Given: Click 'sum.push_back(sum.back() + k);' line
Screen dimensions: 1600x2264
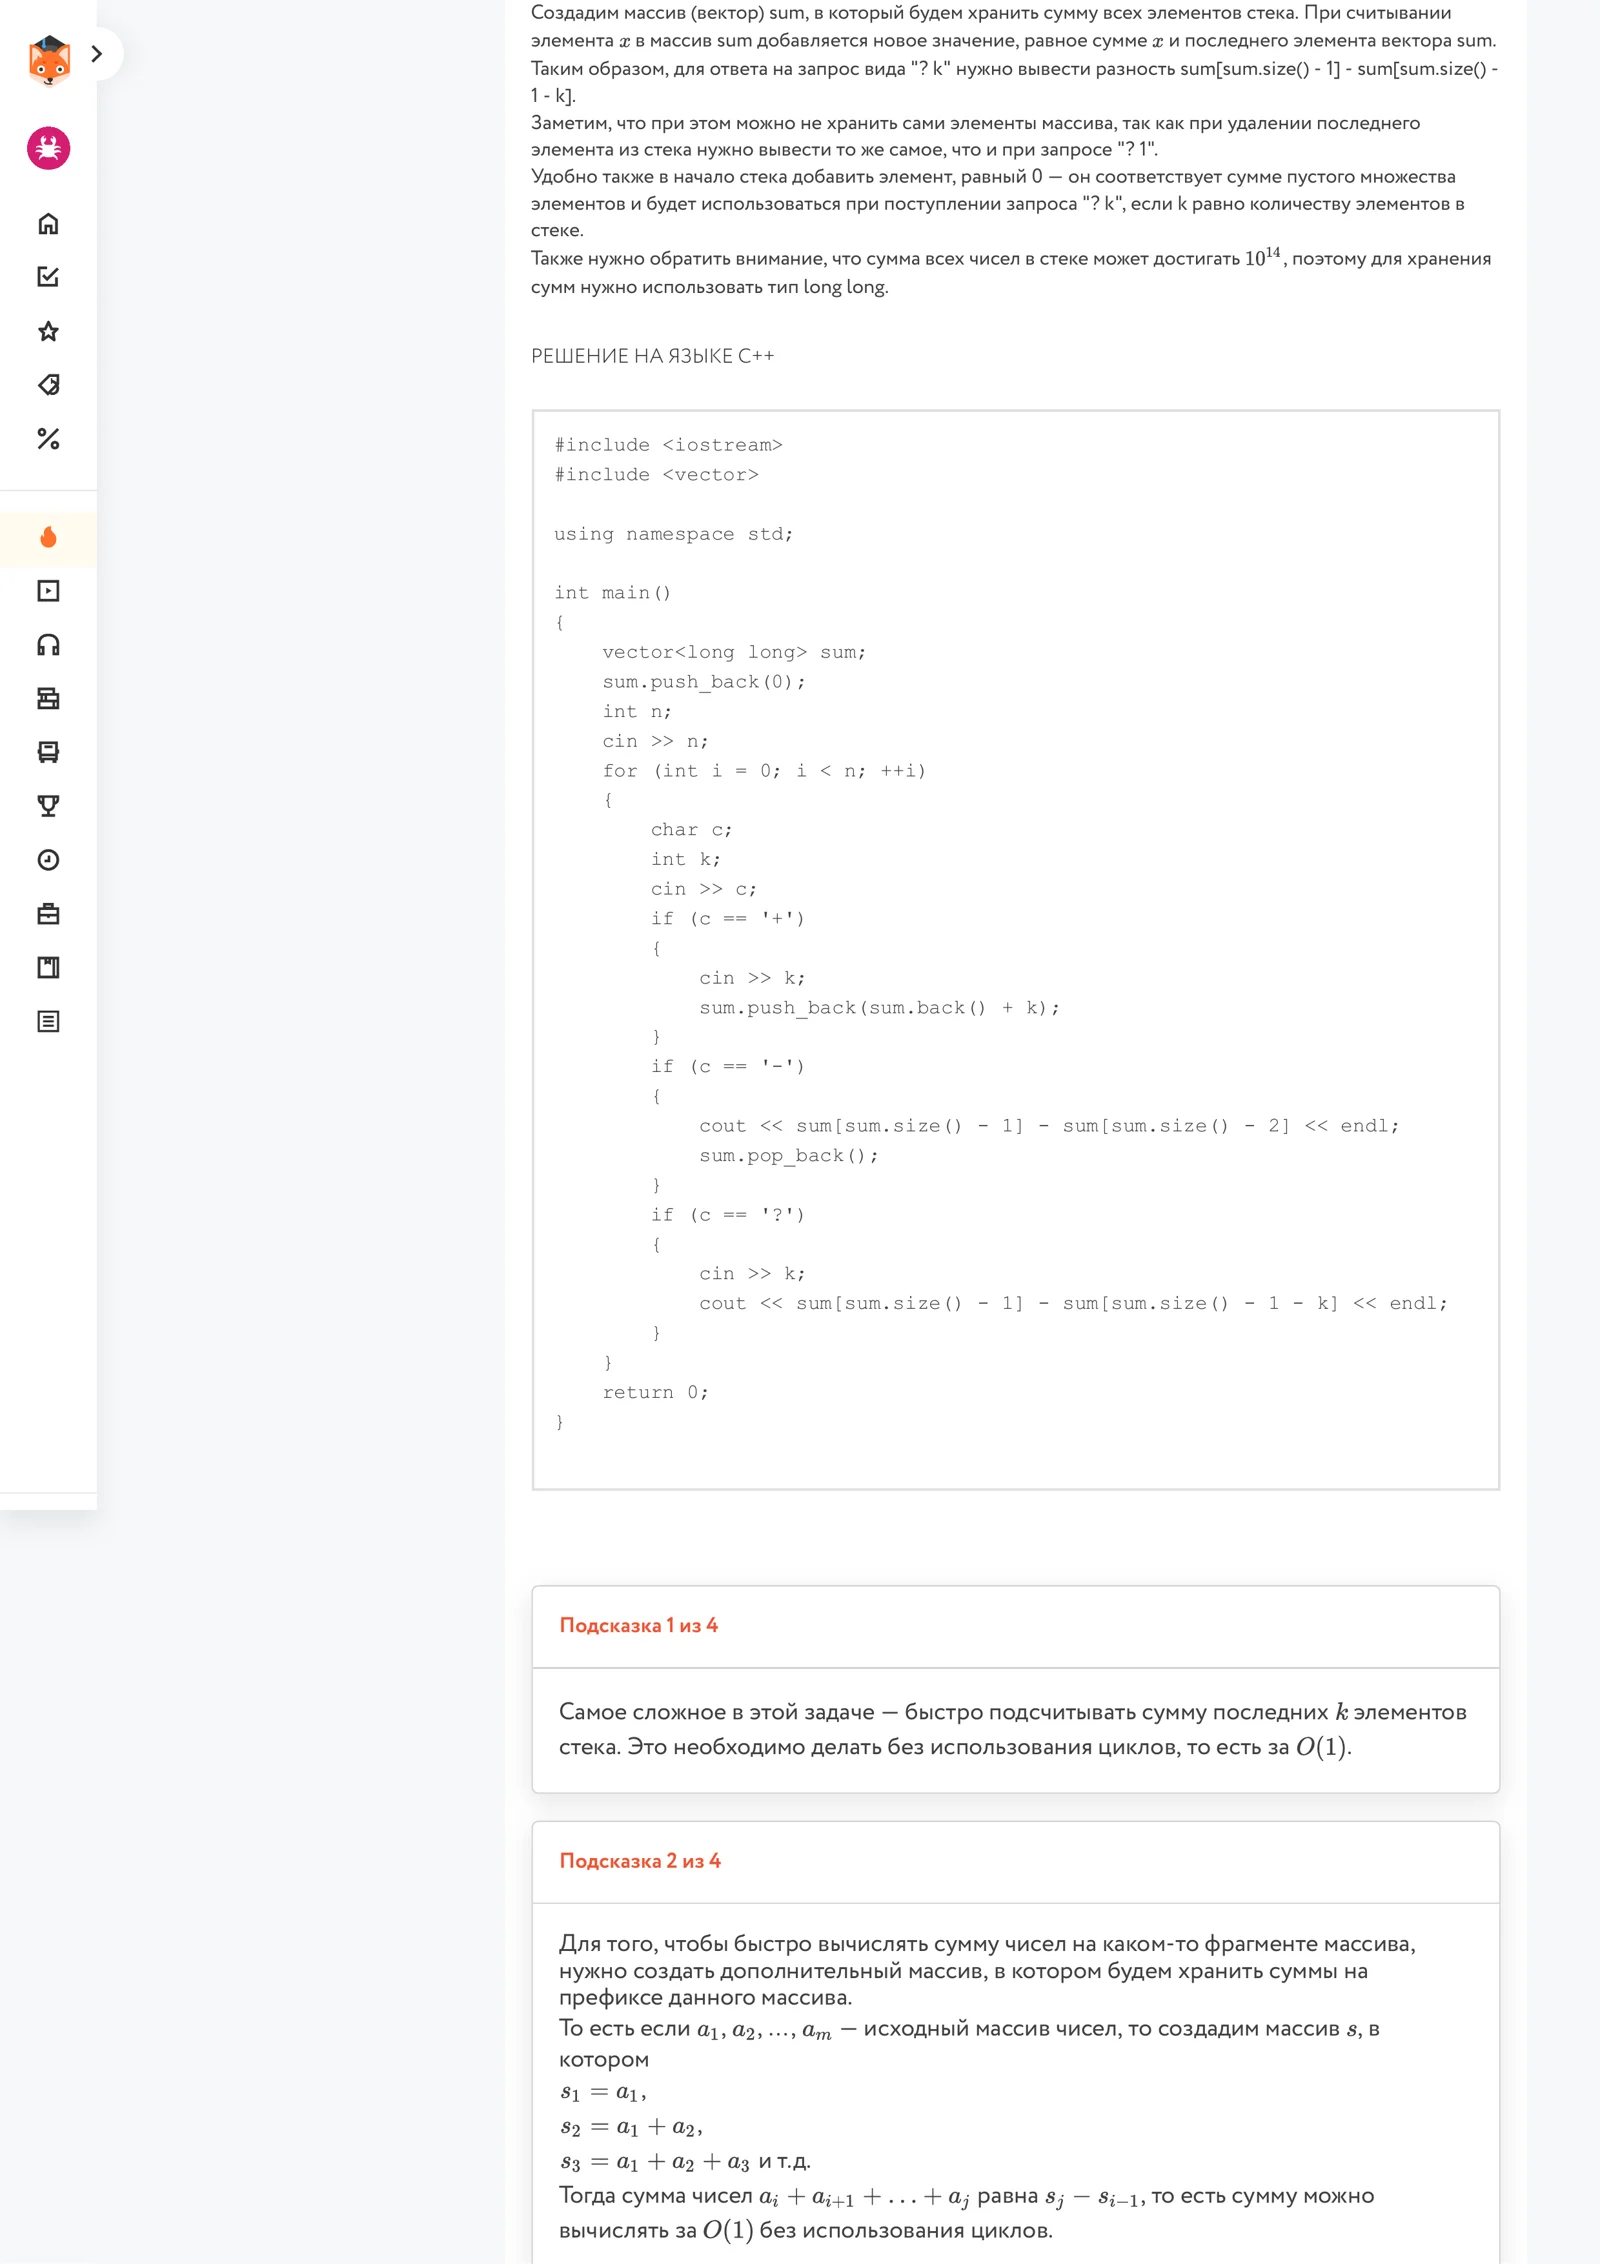Looking at the screenshot, I should click(x=879, y=1008).
